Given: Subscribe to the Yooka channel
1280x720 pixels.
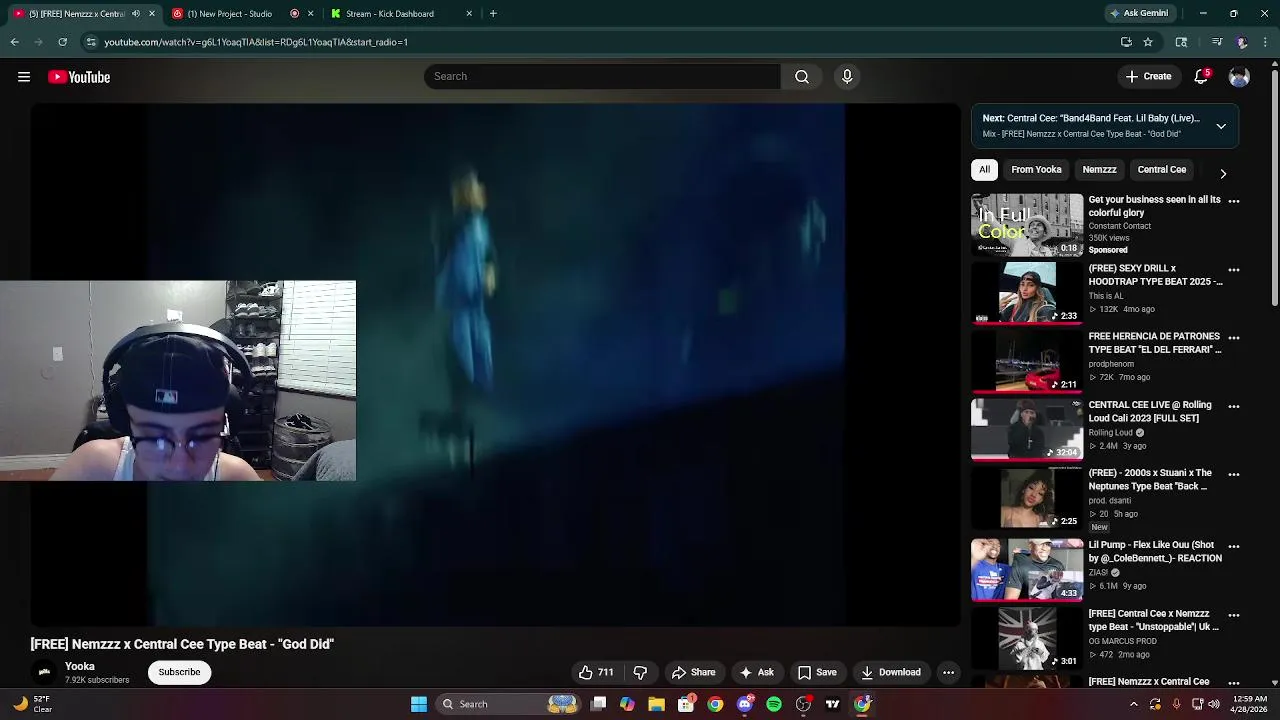Looking at the screenshot, I should click(179, 672).
